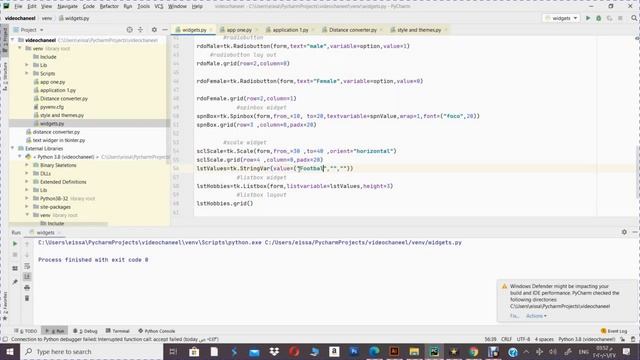Click Python 3.8 interpreter in status bar

point(587,339)
